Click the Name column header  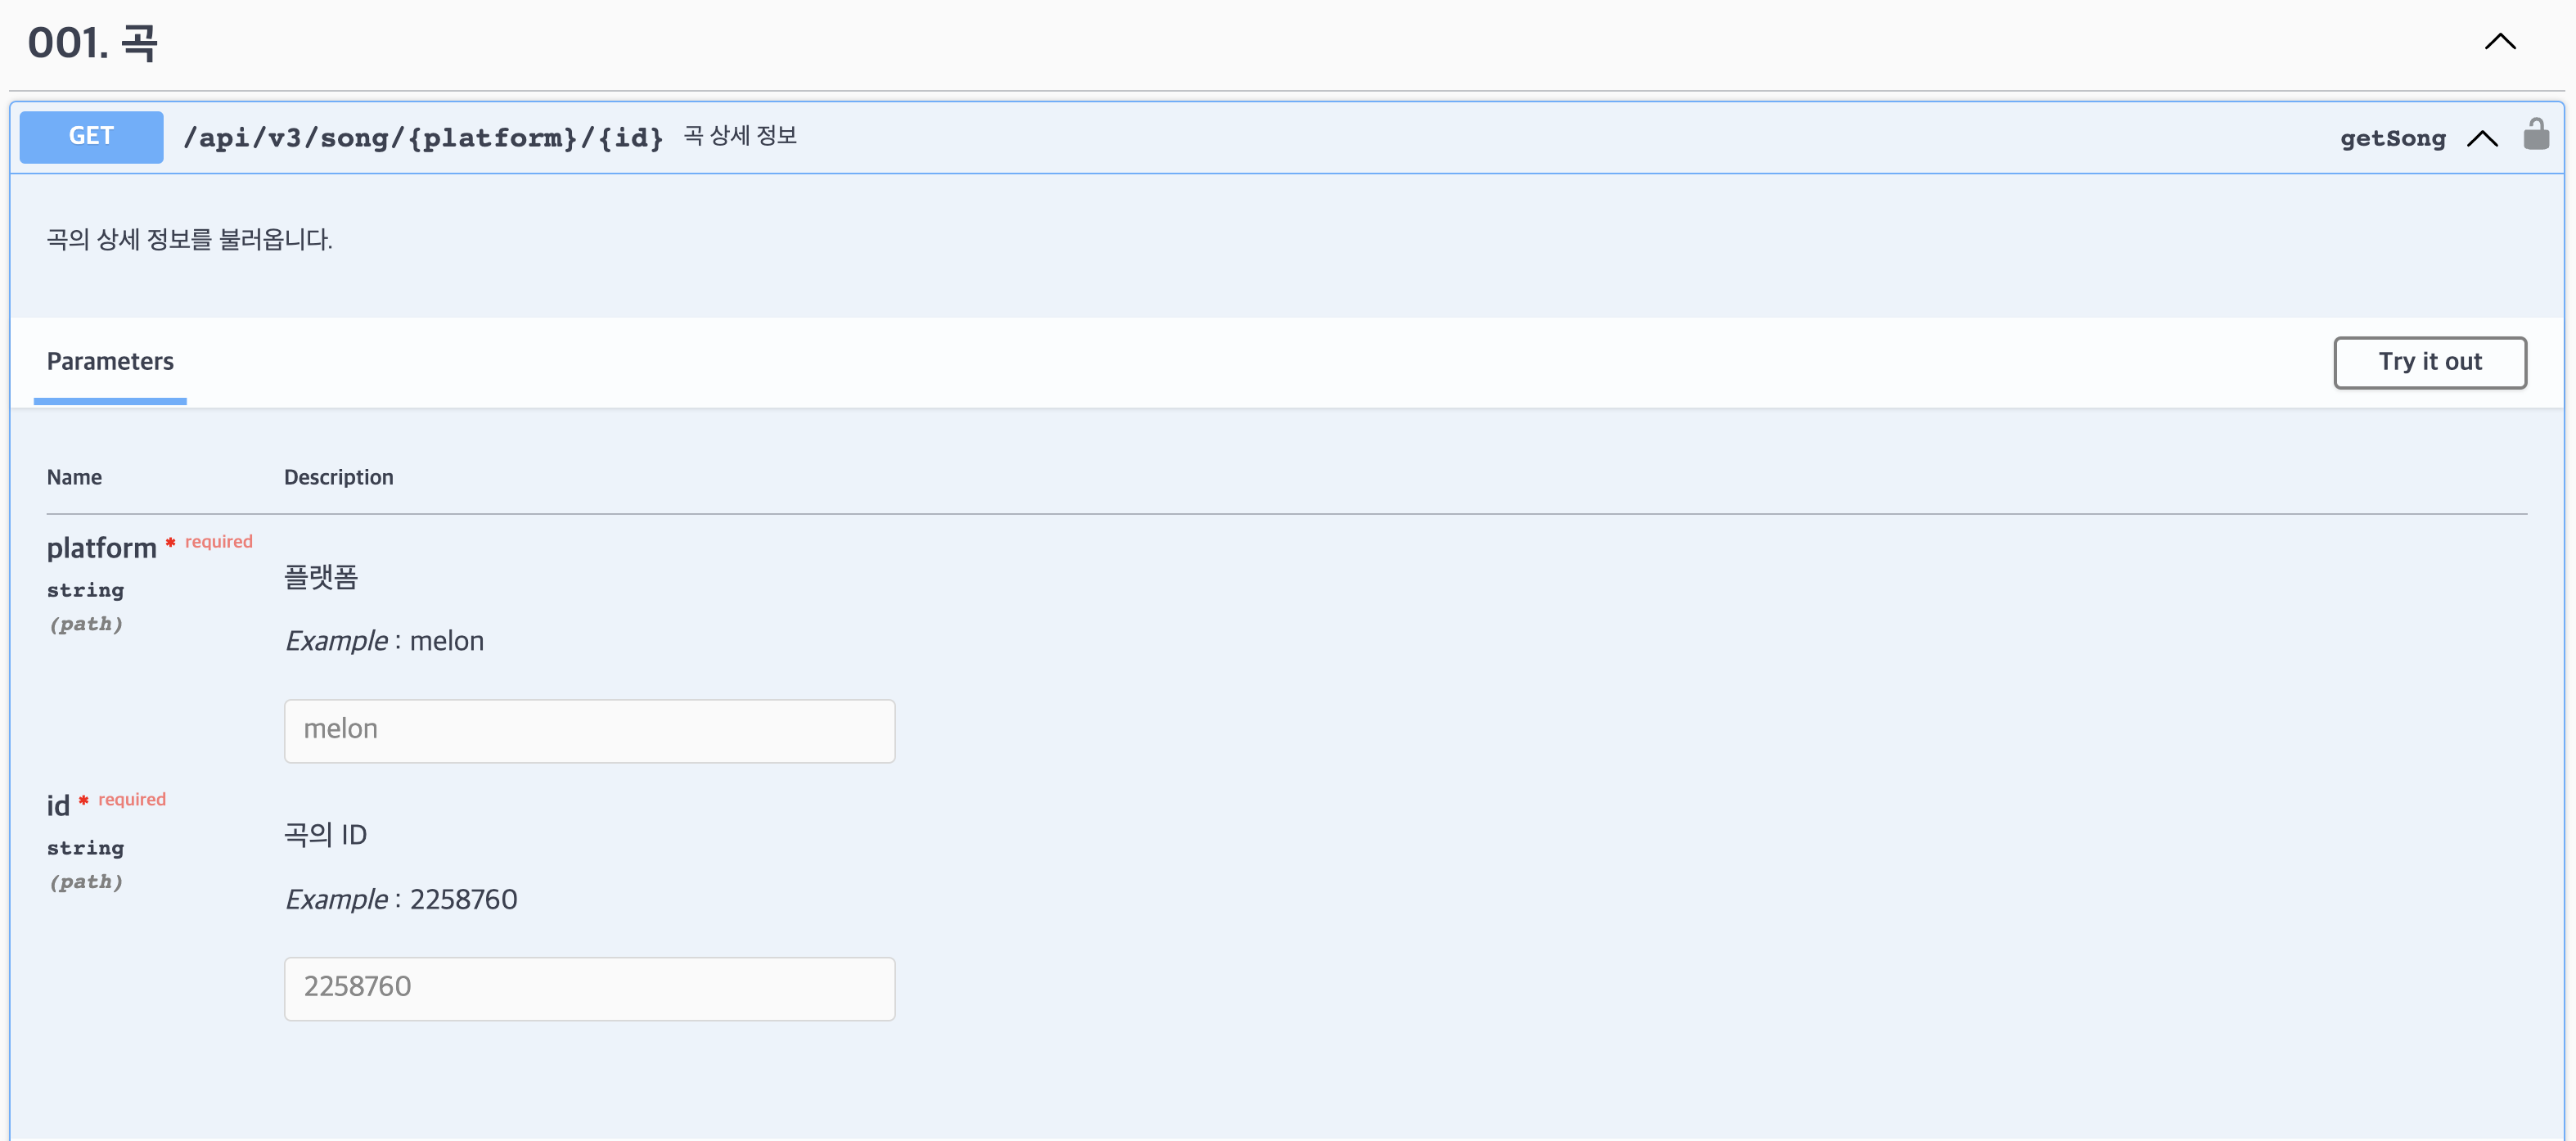pos(74,477)
